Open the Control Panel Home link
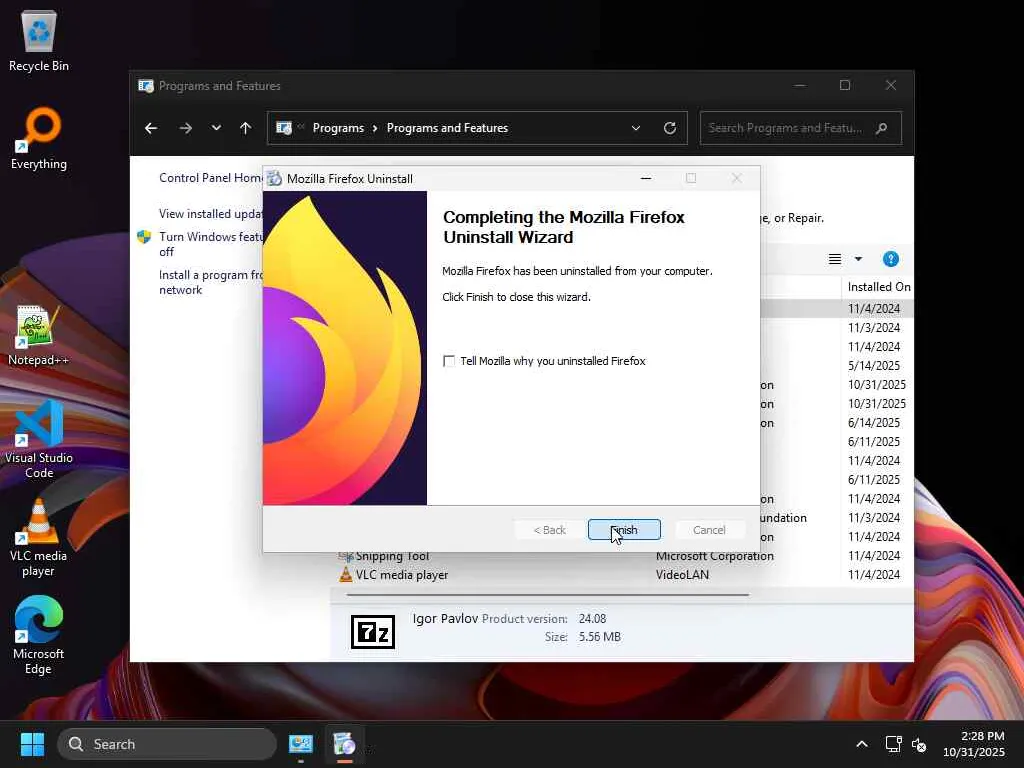Viewport: 1024px width, 768px height. pos(210,178)
